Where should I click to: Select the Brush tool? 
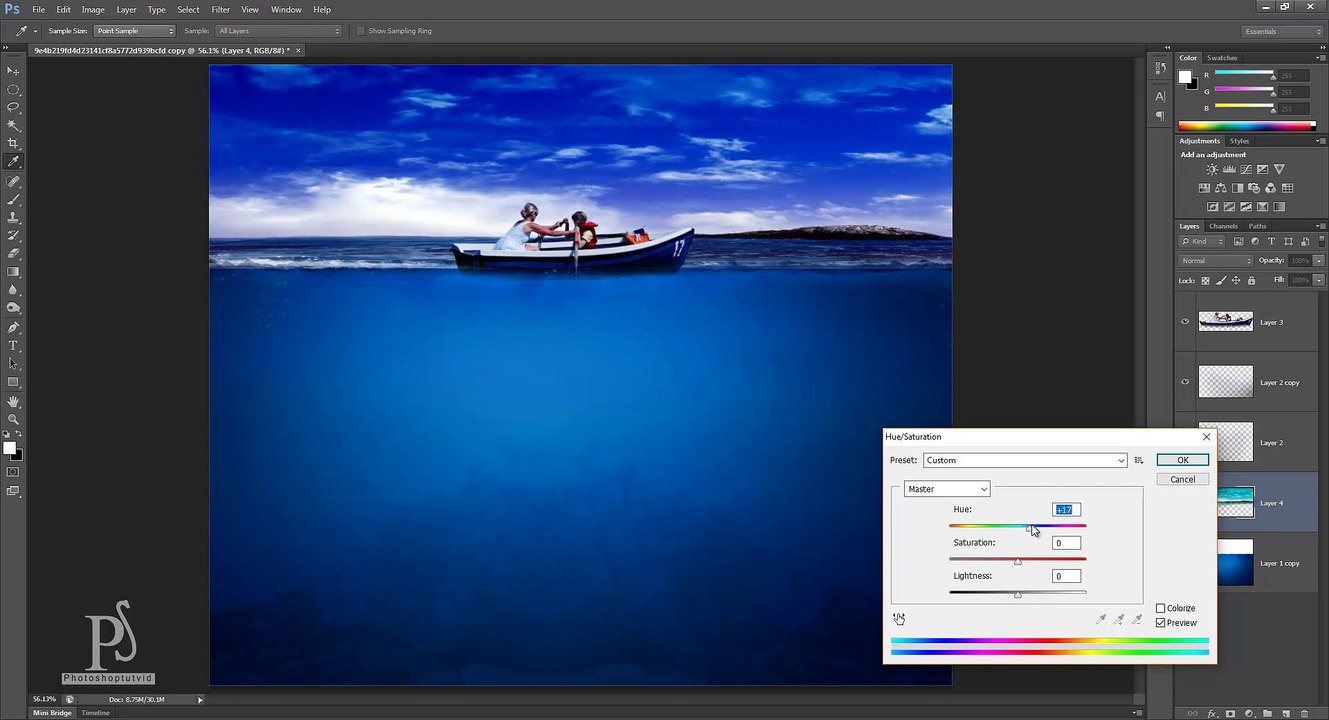(x=13, y=200)
